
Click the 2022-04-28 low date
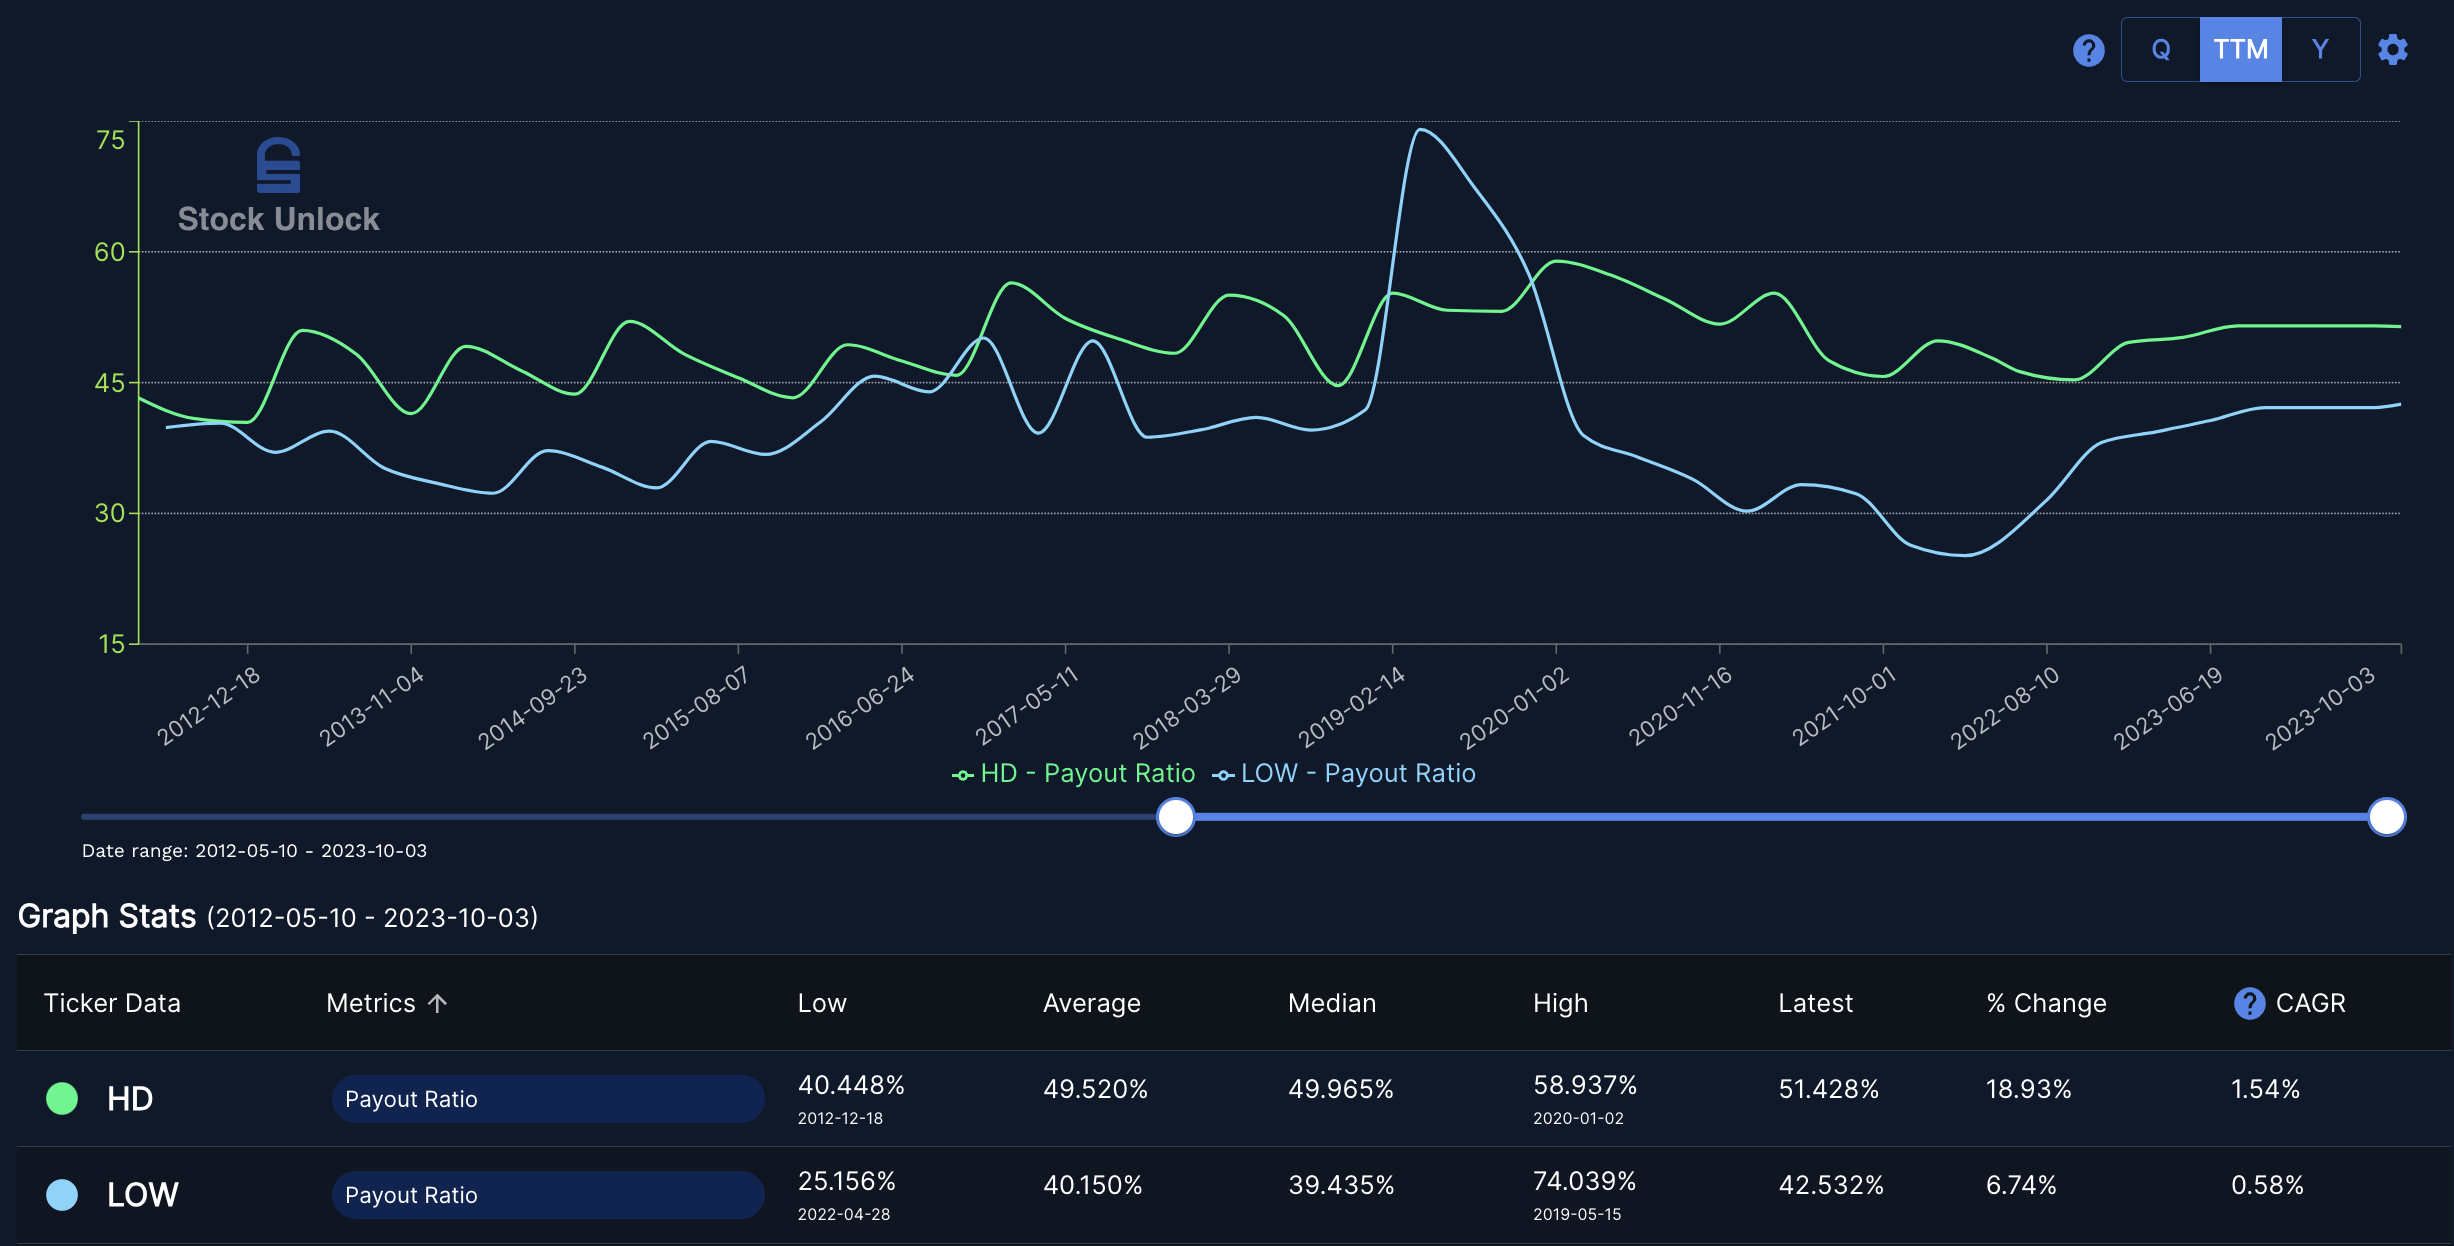point(844,1214)
